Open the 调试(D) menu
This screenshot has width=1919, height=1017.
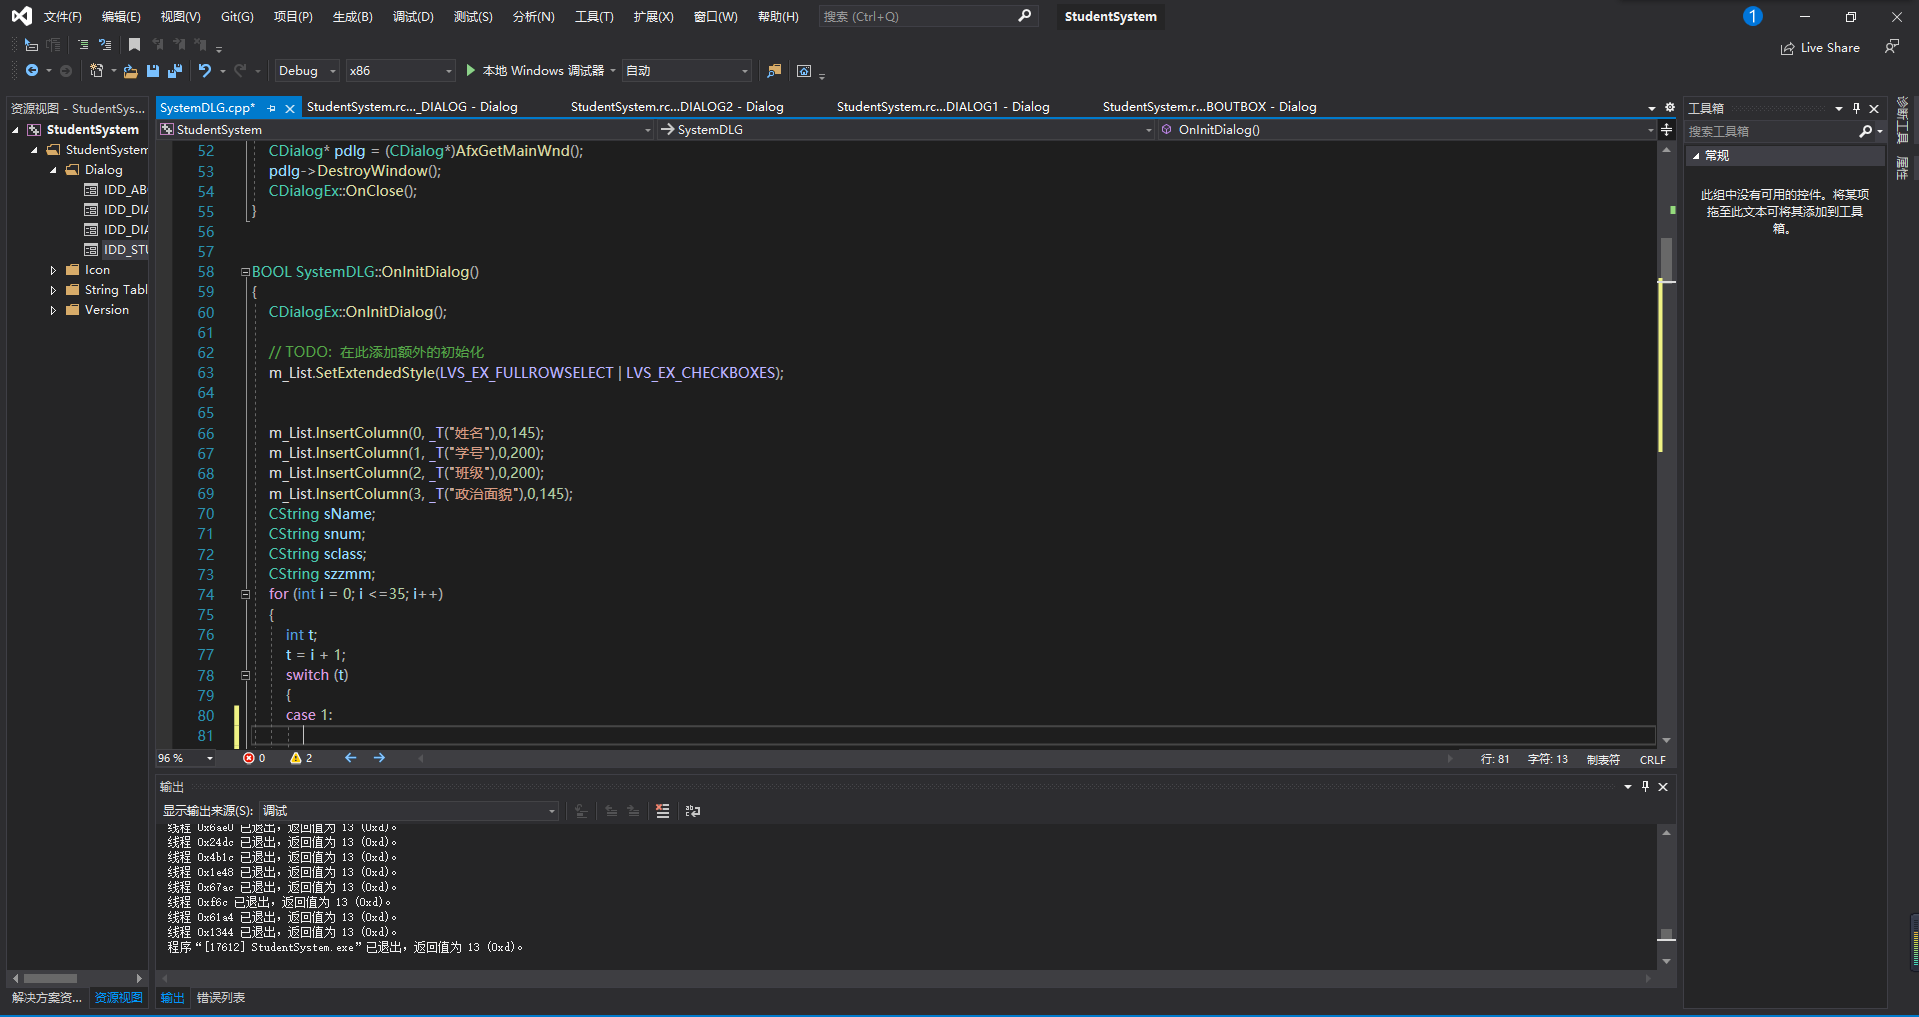pyautogui.click(x=413, y=17)
